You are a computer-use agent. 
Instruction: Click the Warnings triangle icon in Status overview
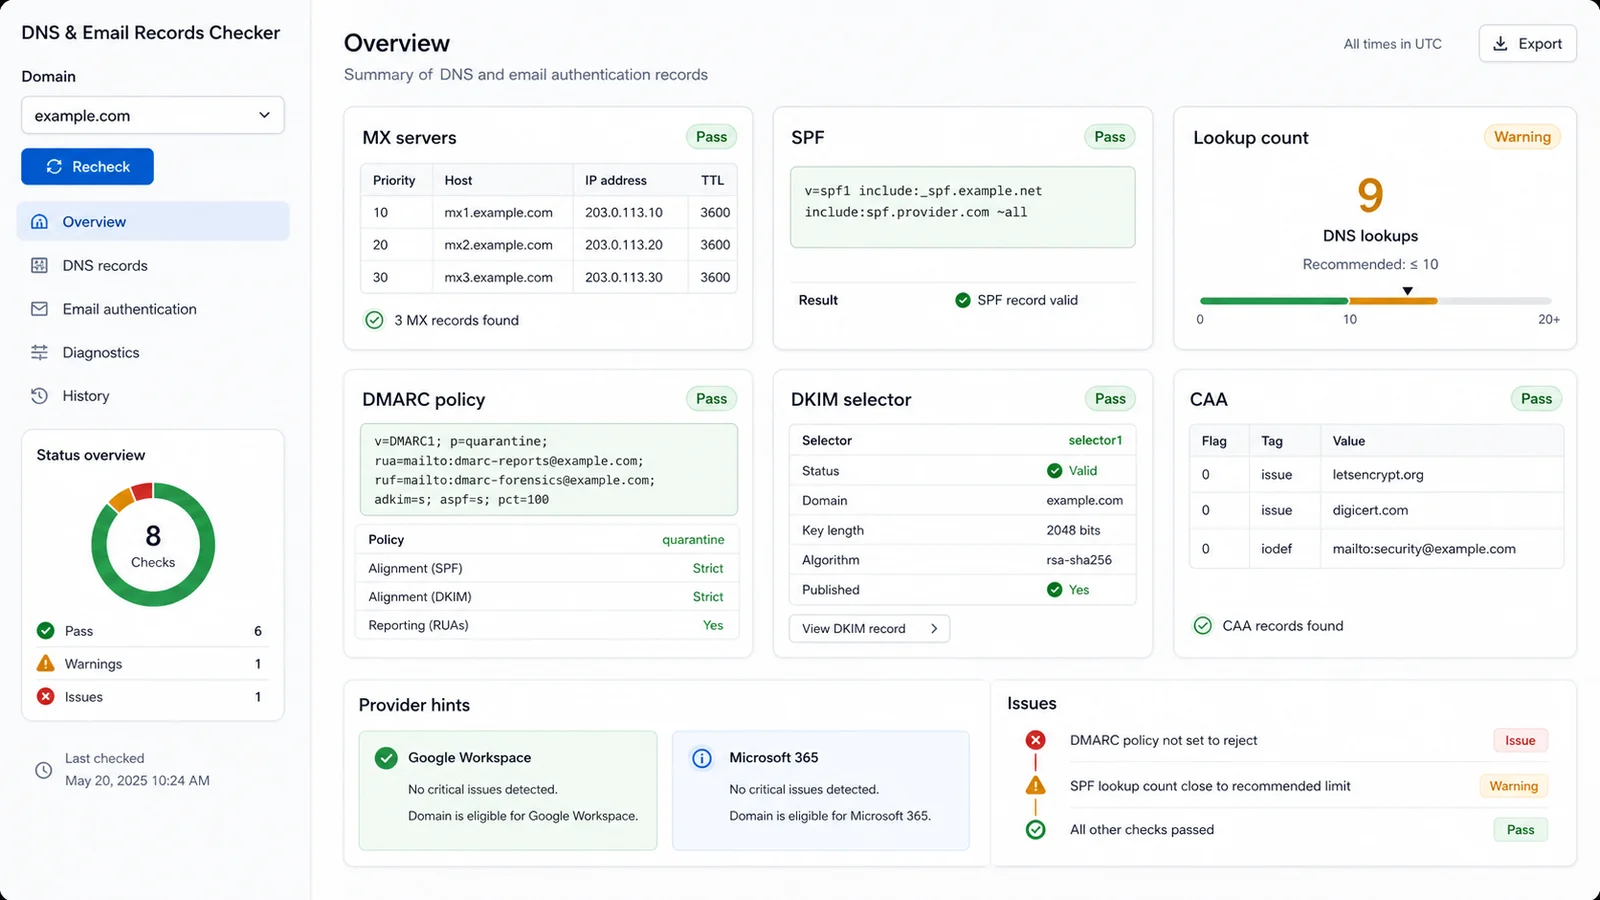[x=46, y=663]
